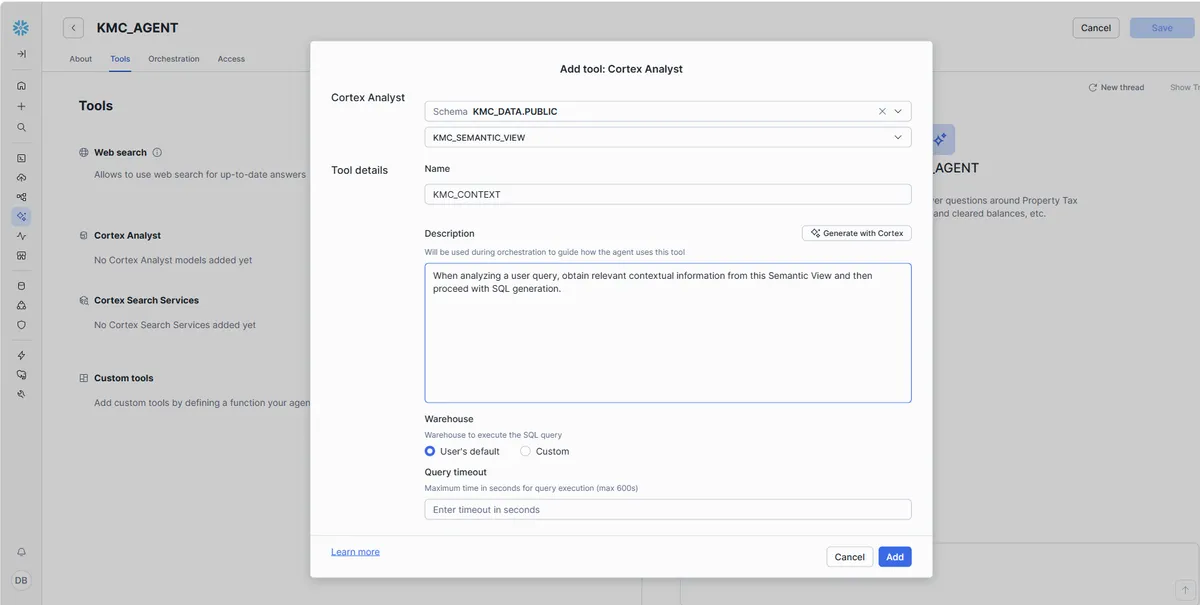Click the collapse sidebar arrow icon
The width and height of the screenshot is (1200, 605).
[20, 55]
